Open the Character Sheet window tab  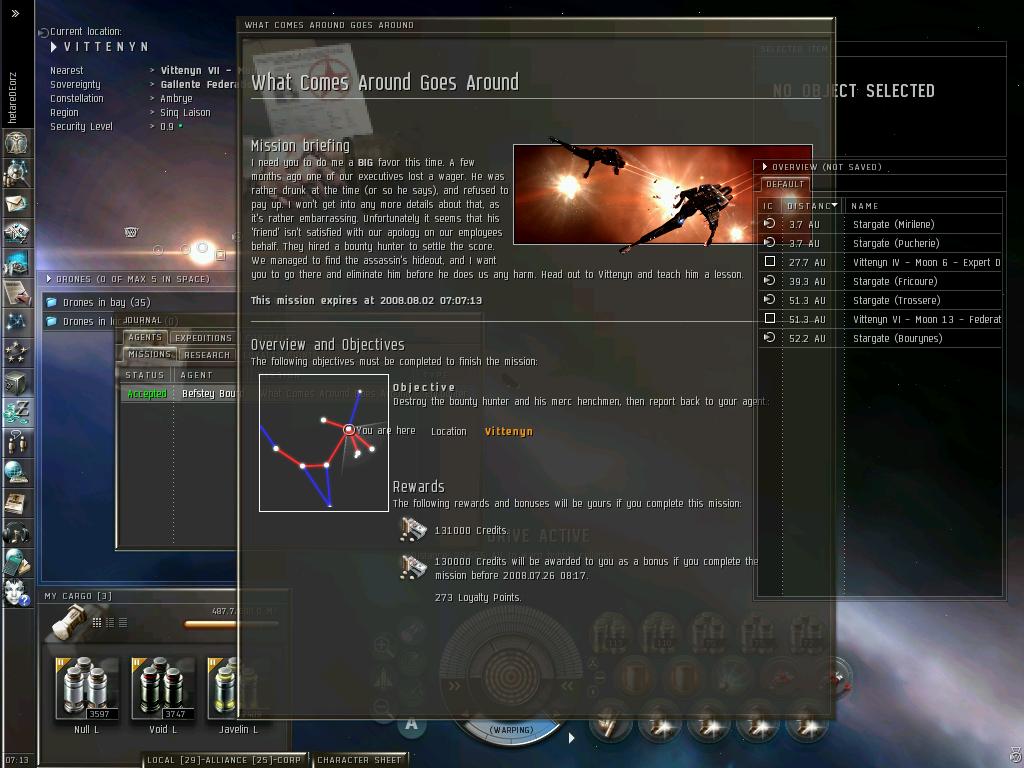point(359,760)
